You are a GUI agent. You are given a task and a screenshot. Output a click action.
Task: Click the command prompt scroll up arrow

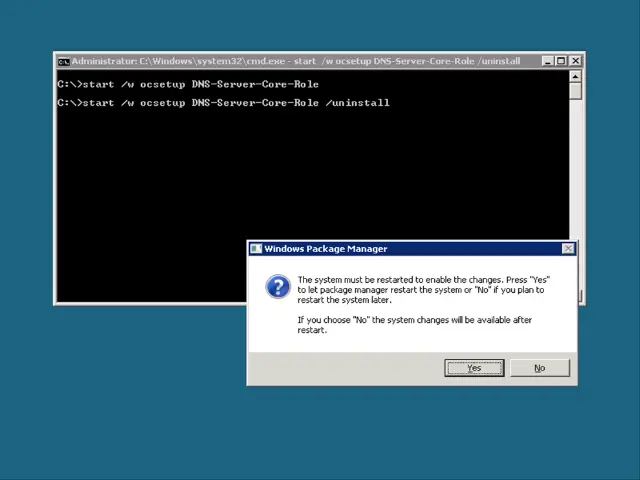point(575,76)
